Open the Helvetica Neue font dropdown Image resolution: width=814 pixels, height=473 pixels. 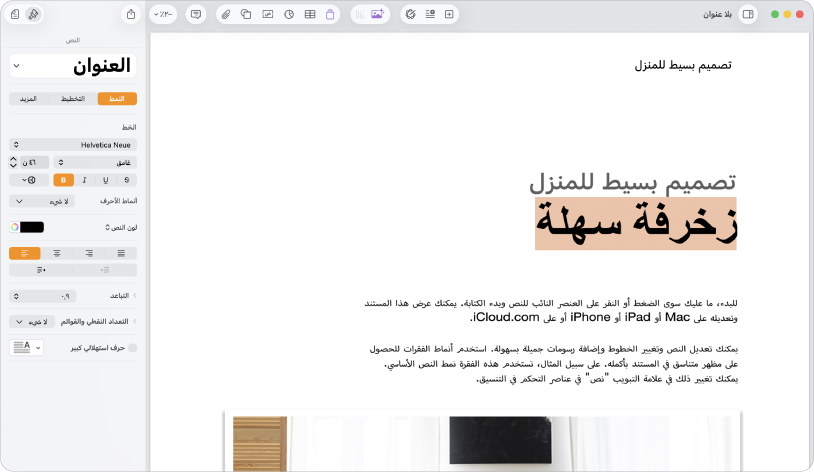click(x=73, y=145)
